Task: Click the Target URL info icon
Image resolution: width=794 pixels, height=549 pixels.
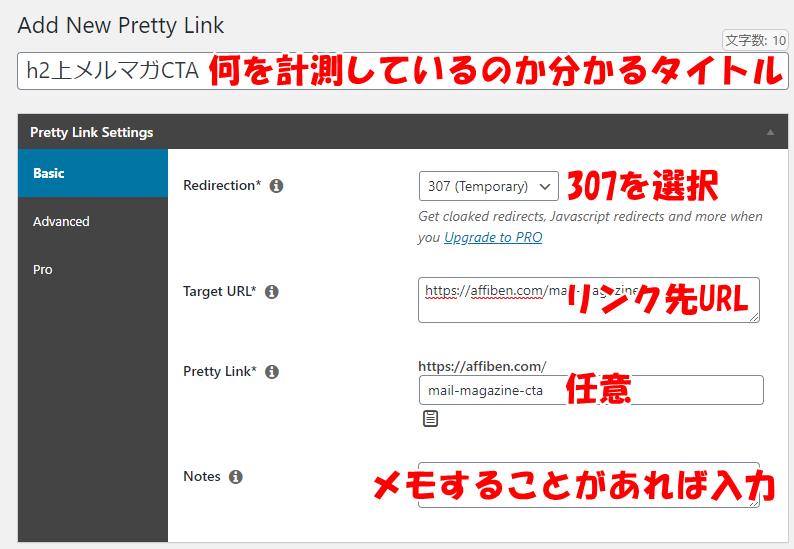Action: tap(272, 292)
